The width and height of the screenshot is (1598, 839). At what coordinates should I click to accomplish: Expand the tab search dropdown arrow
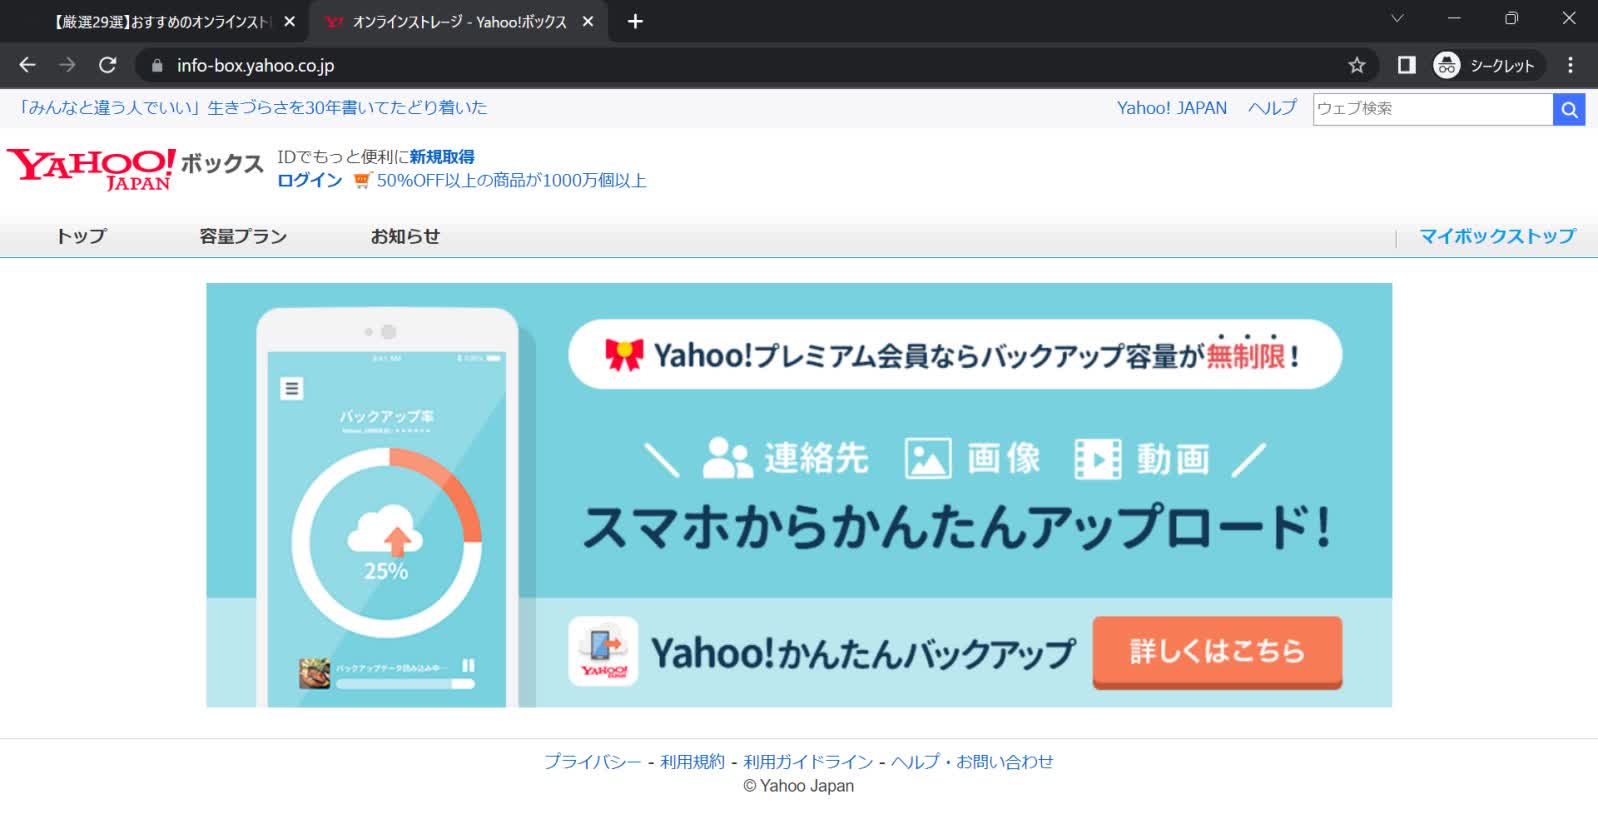pyautogui.click(x=1397, y=18)
